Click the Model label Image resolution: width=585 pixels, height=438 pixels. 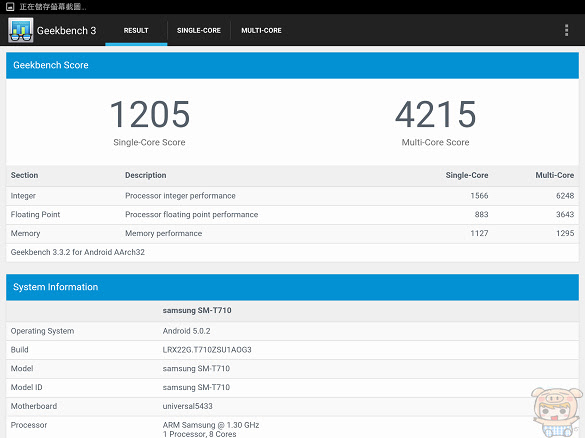[22, 369]
